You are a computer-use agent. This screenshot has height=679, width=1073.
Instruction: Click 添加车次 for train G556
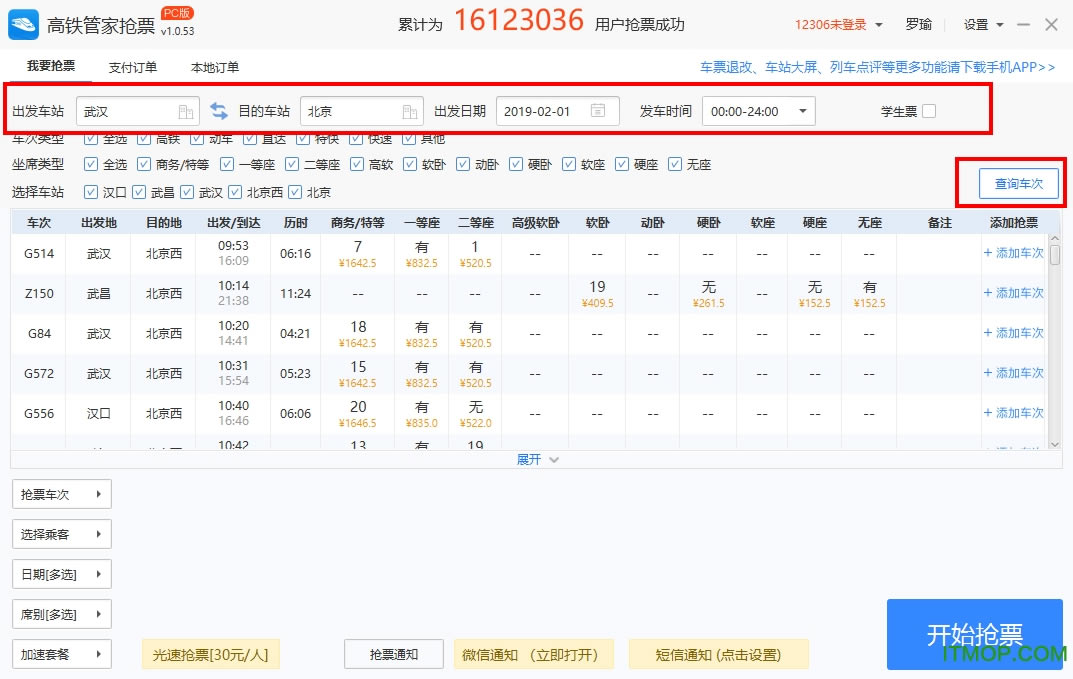(1013, 413)
